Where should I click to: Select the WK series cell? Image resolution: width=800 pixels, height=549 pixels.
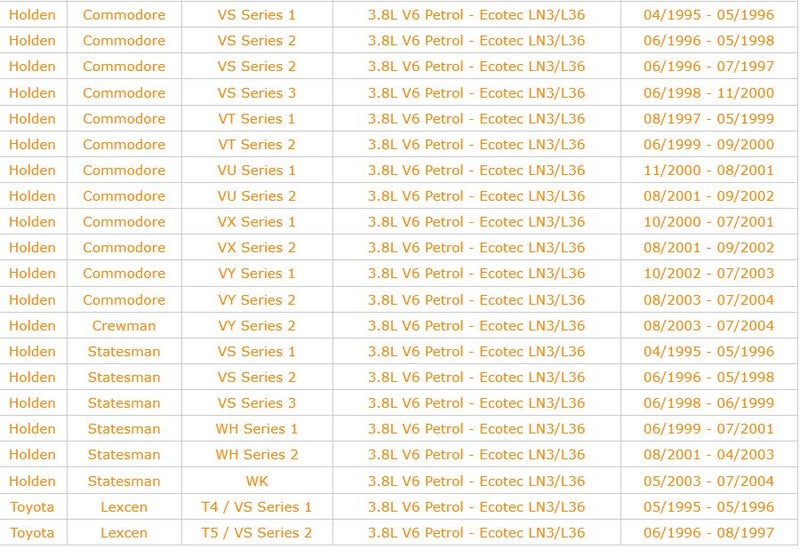click(x=257, y=481)
